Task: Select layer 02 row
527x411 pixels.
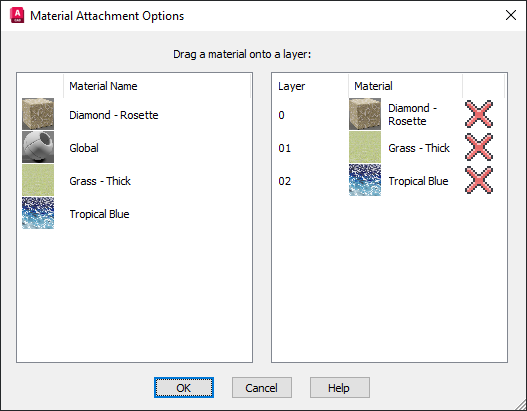Action: click(x=389, y=180)
